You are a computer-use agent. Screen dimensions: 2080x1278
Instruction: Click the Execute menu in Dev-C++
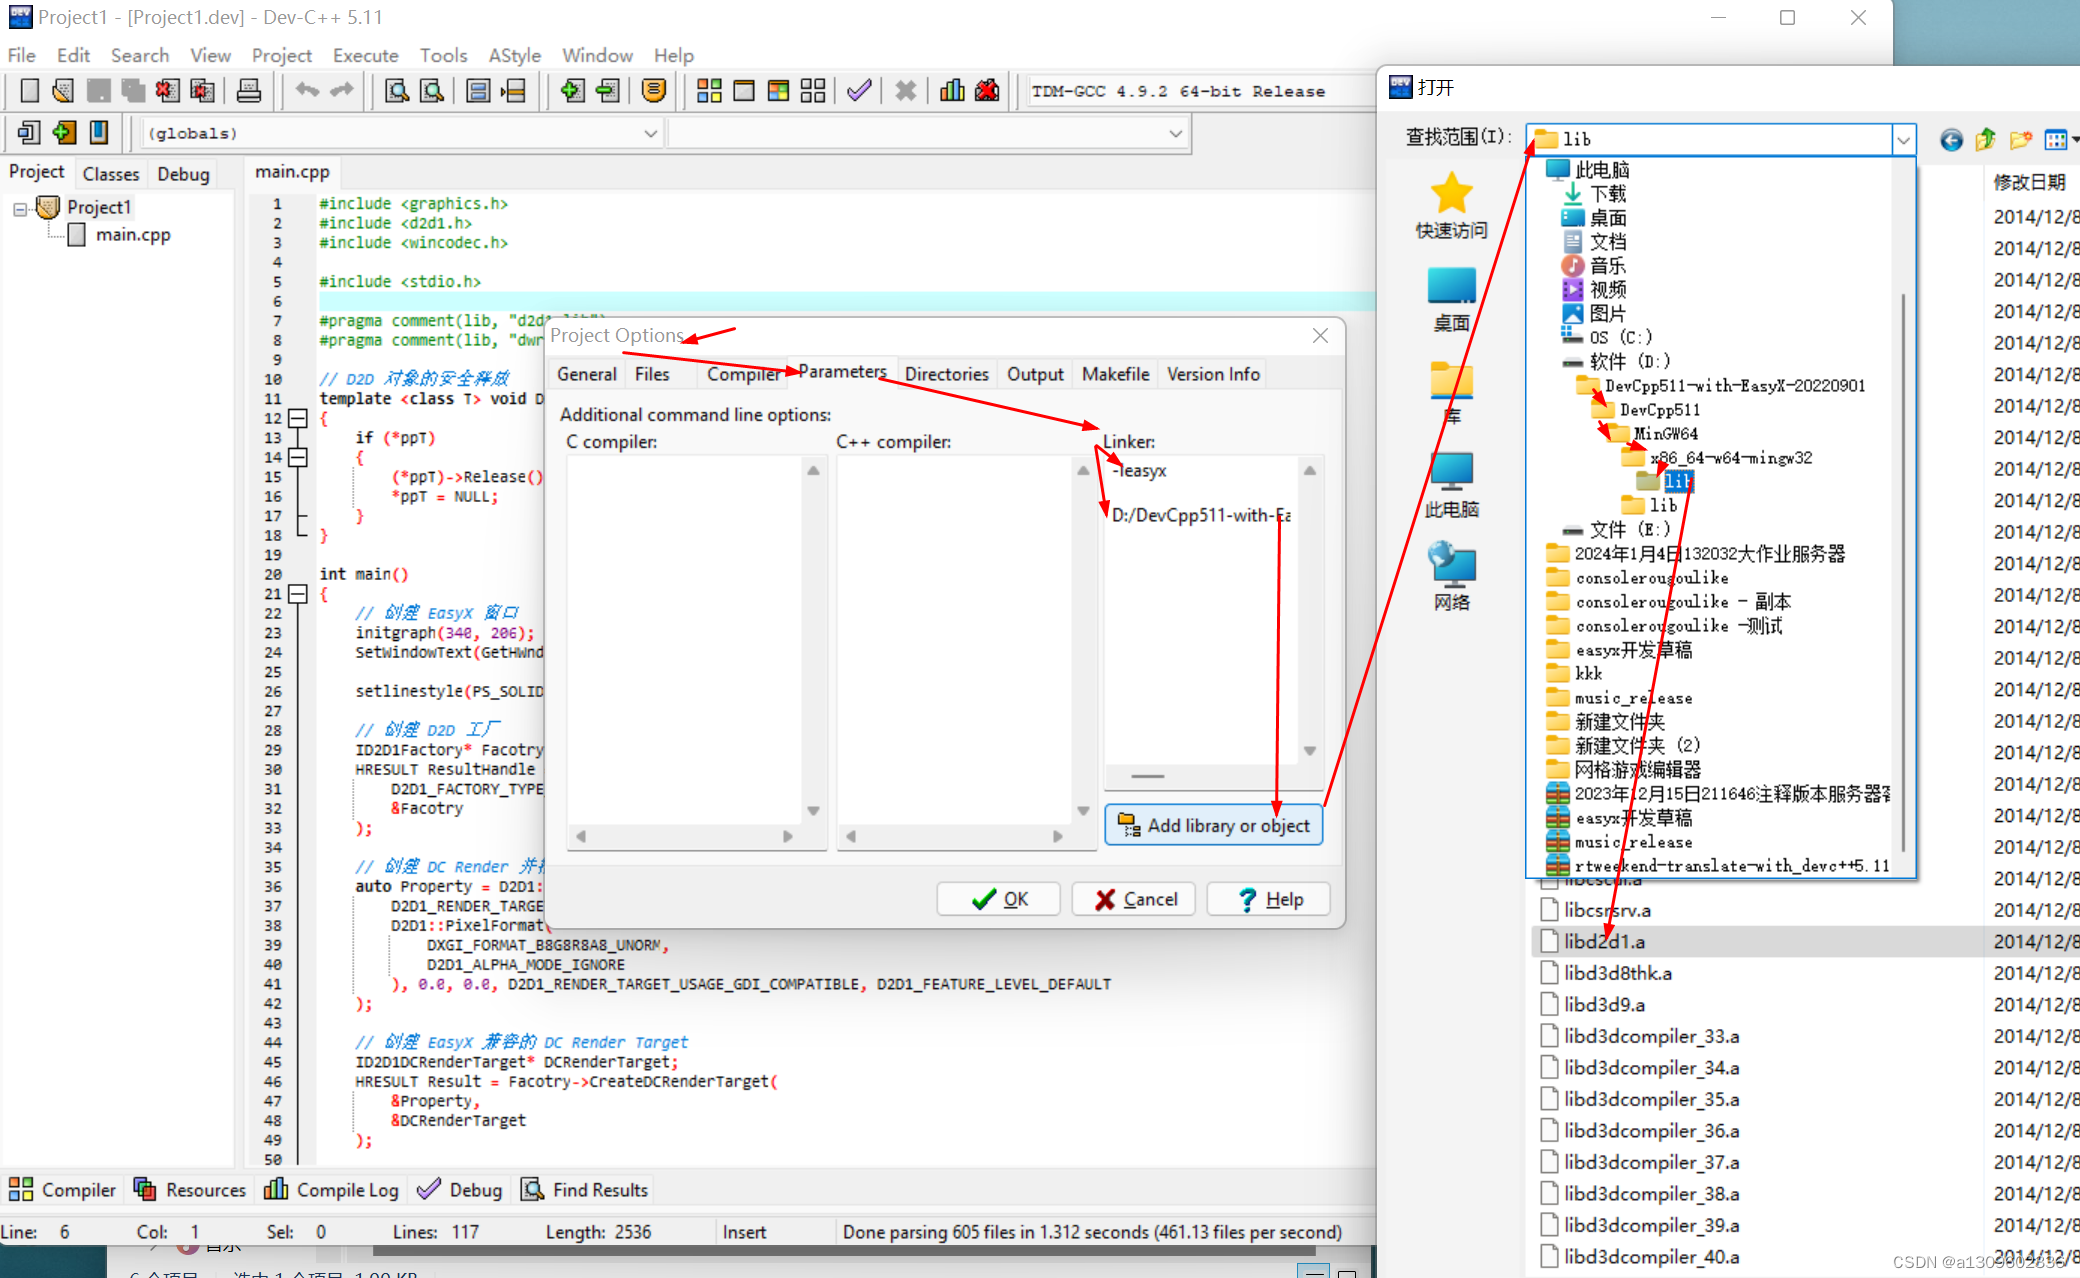click(x=364, y=53)
